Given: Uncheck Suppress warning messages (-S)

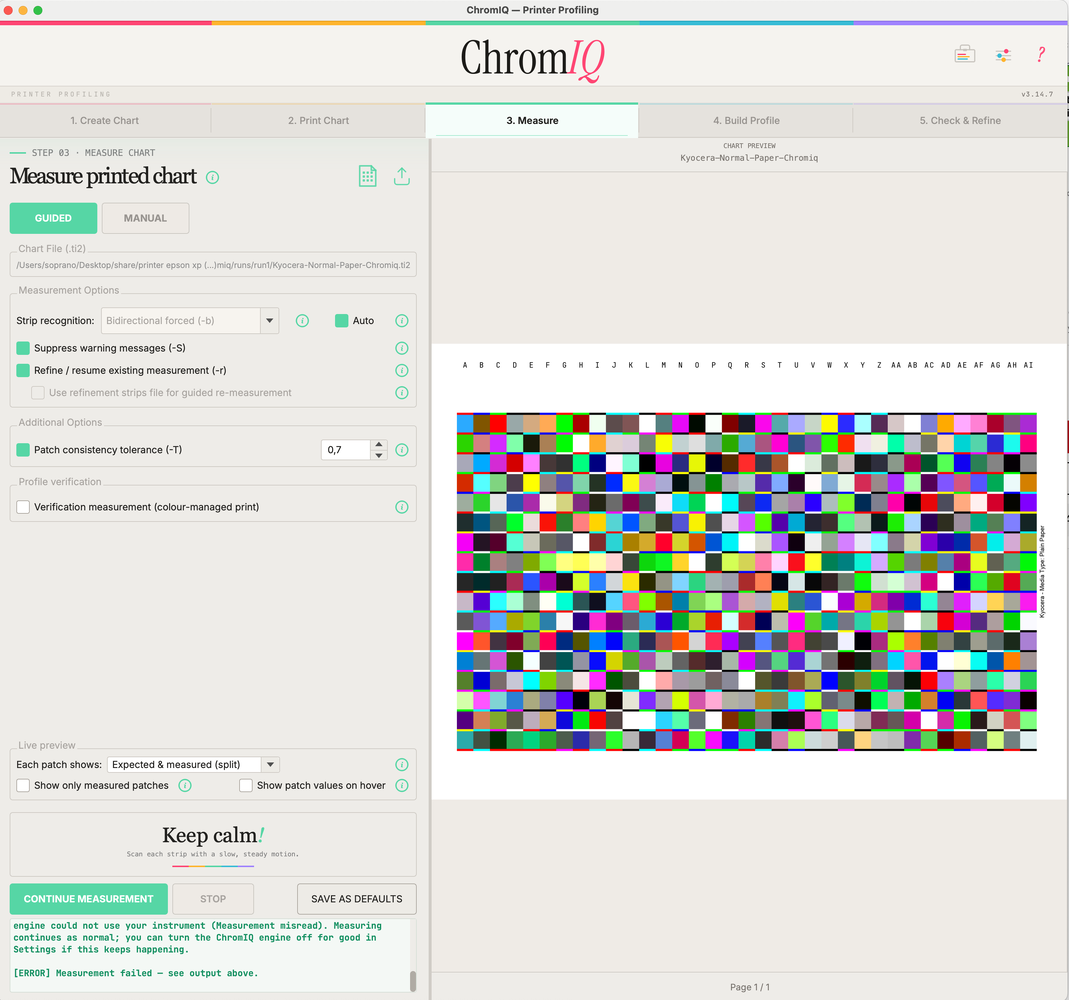Looking at the screenshot, I should tap(23, 348).
